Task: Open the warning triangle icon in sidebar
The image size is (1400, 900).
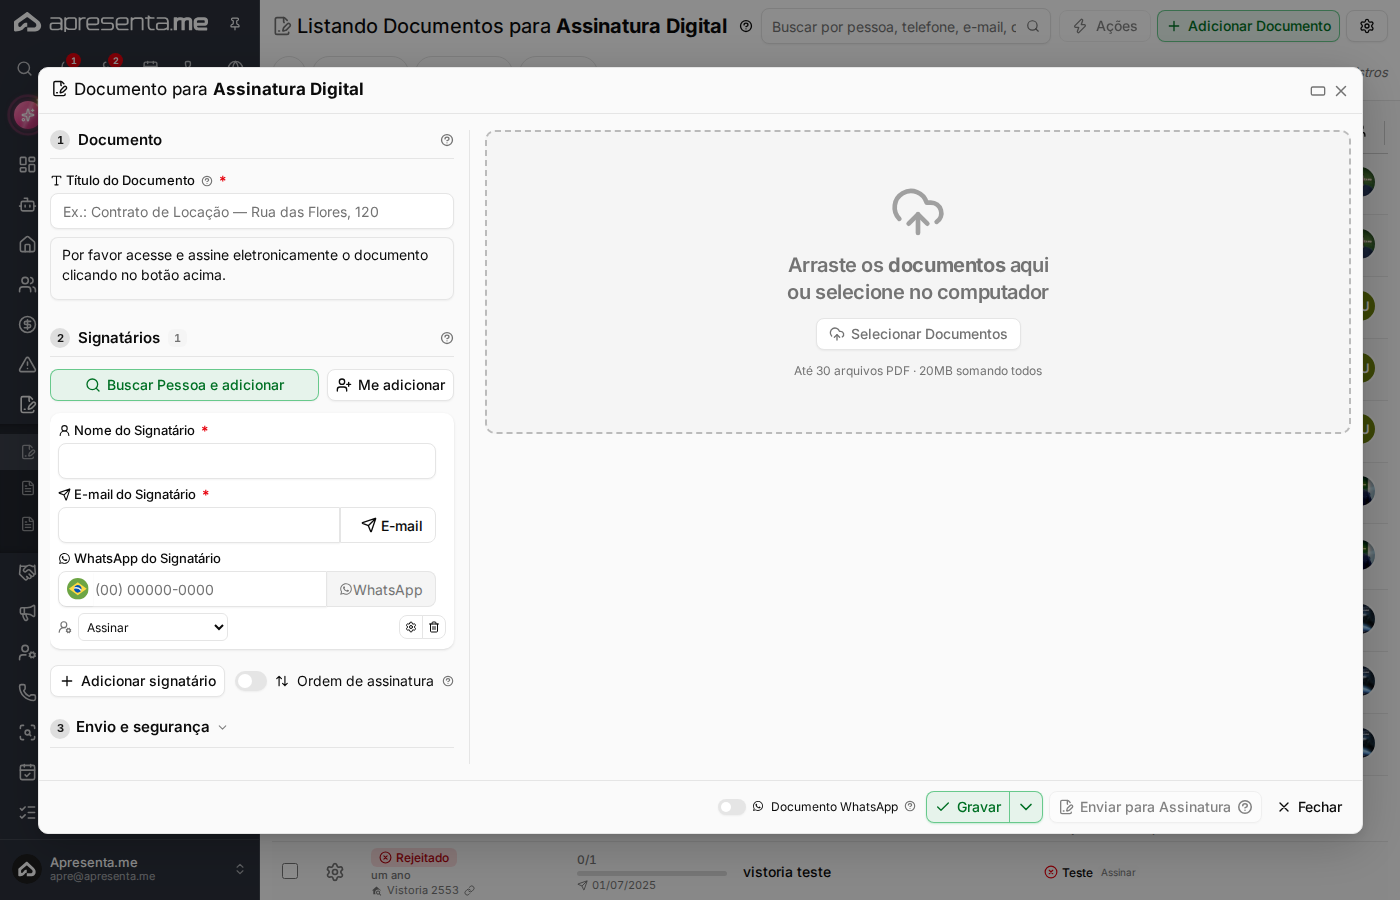Action: click(x=27, y=364)
